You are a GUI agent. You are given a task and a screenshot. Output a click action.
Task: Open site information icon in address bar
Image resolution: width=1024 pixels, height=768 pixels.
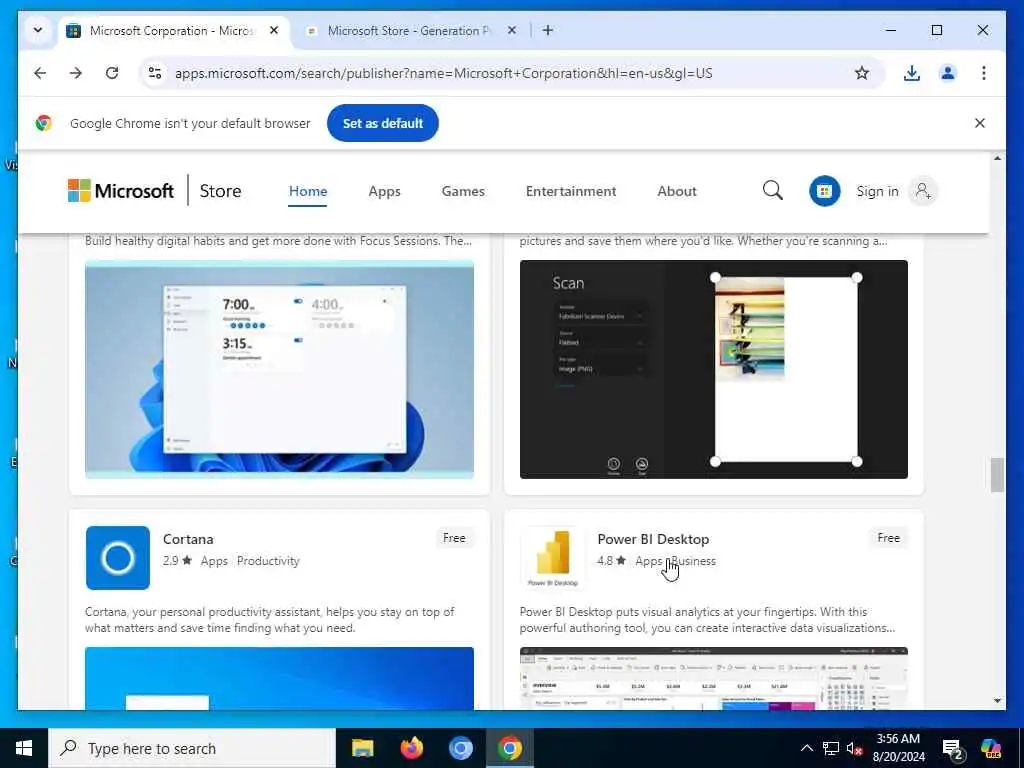155,73
